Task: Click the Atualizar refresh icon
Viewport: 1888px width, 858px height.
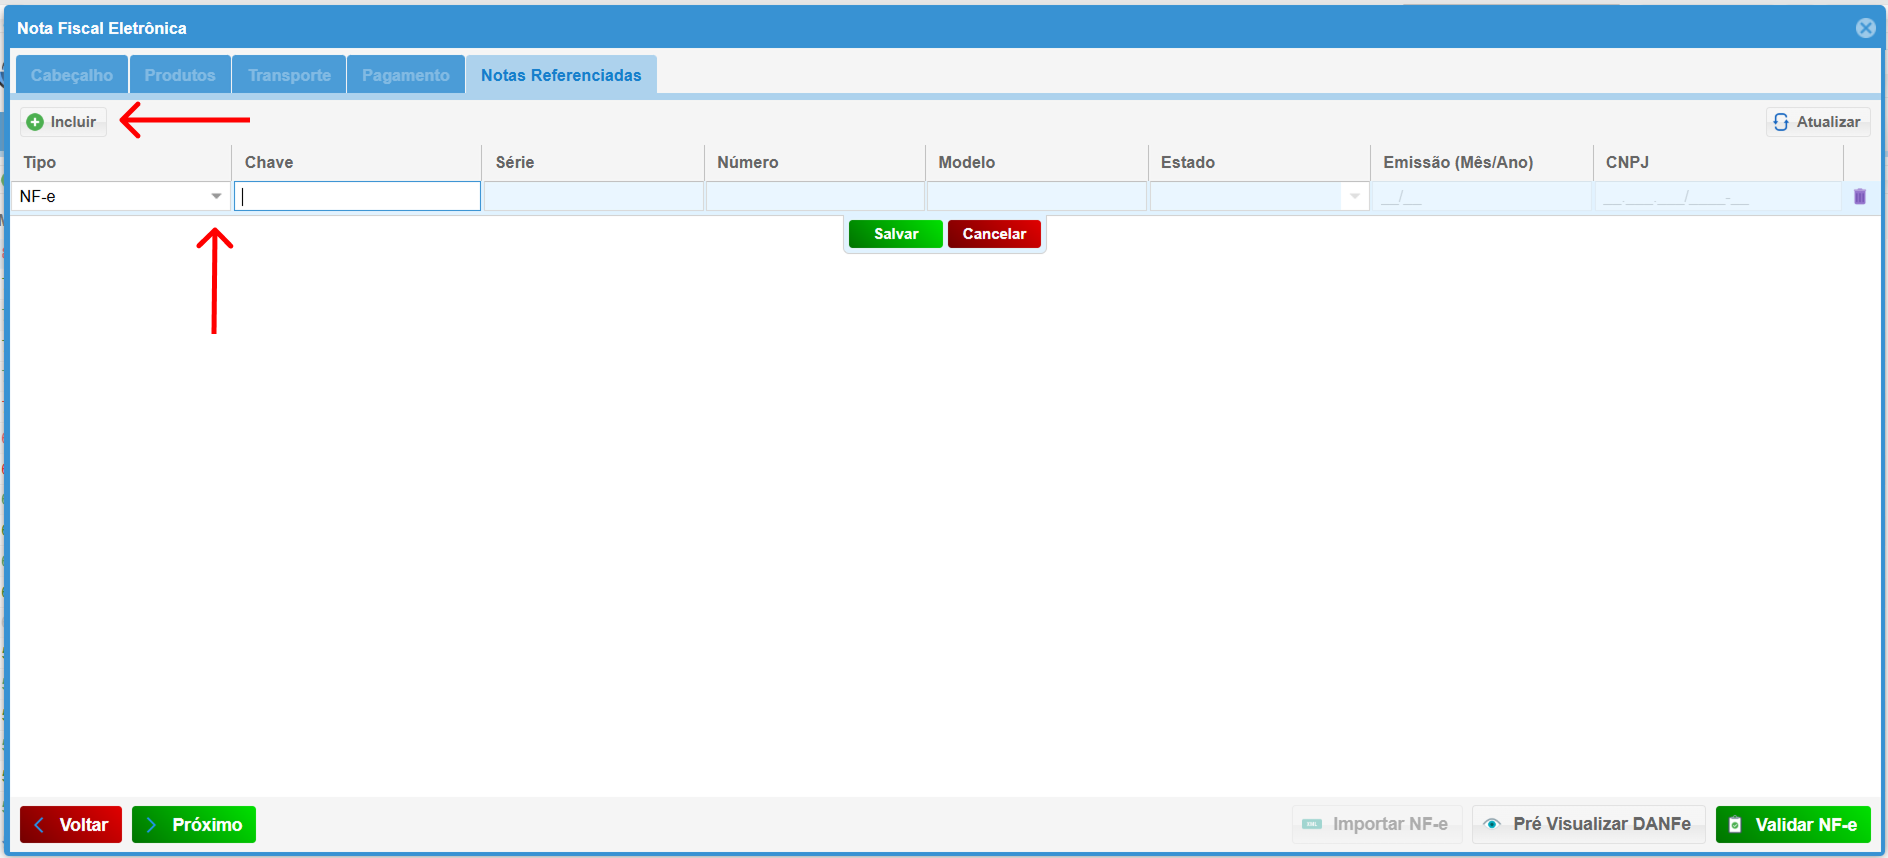Action: [1781, 122]
